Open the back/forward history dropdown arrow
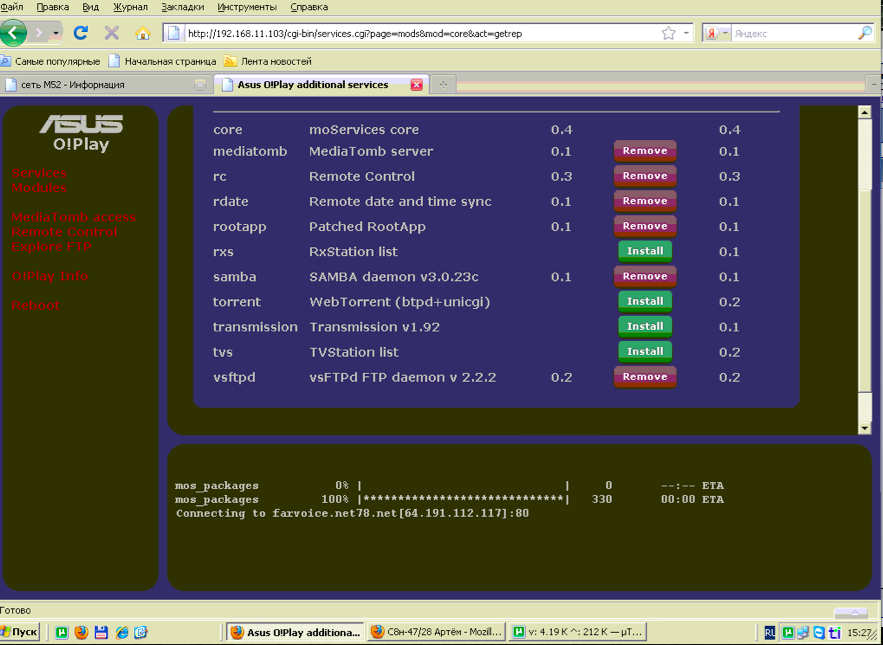This screenshot has height=645, width=883. 56,33
